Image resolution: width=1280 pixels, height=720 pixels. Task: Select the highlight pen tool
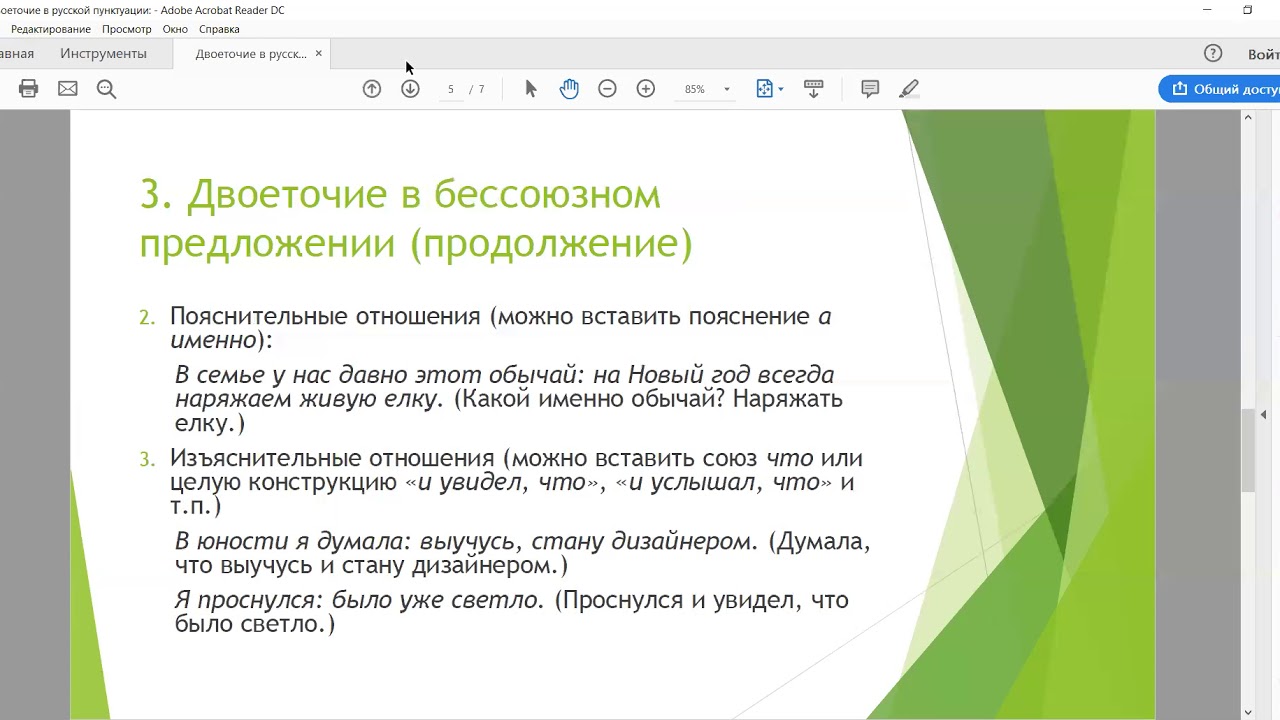point(909,89)
